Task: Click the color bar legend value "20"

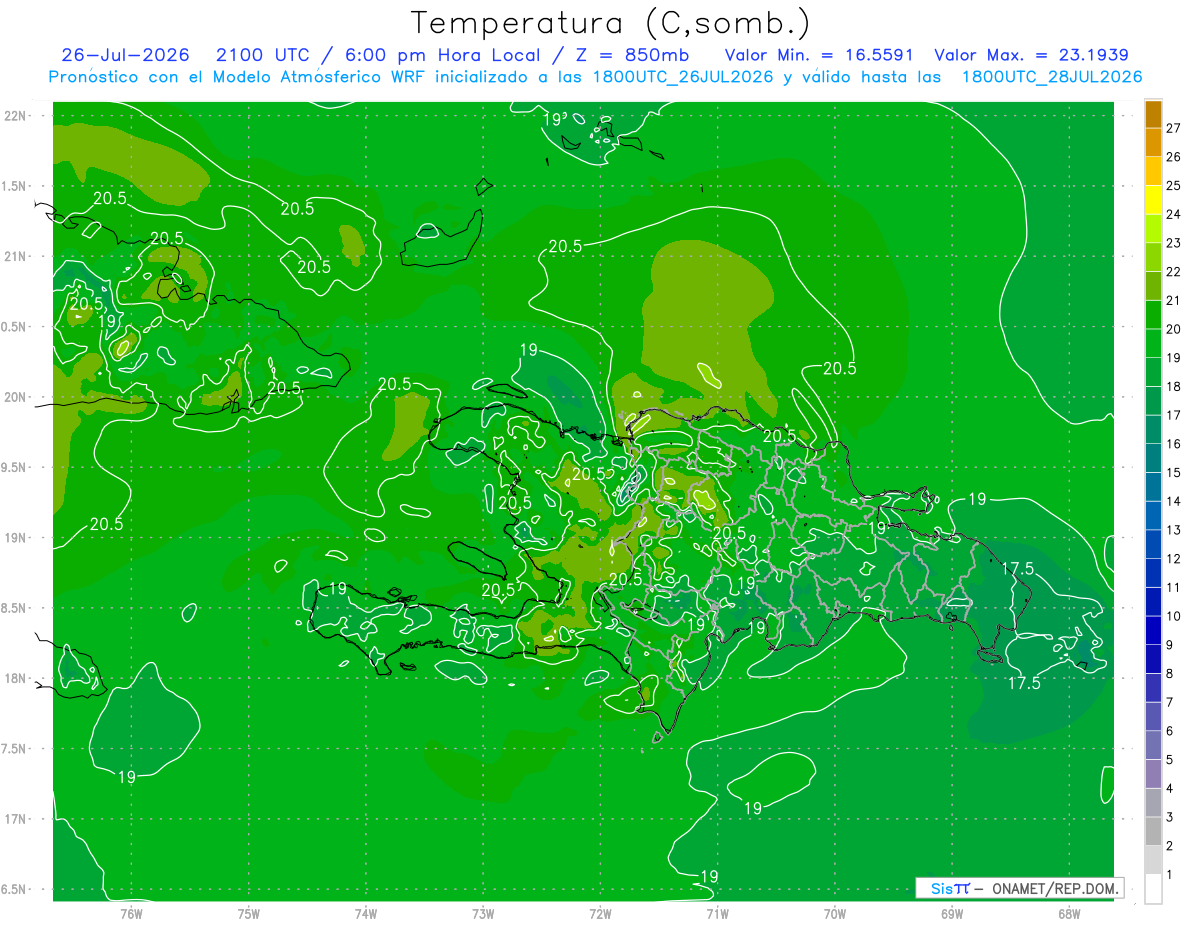Action: (x=1173, y=329)
